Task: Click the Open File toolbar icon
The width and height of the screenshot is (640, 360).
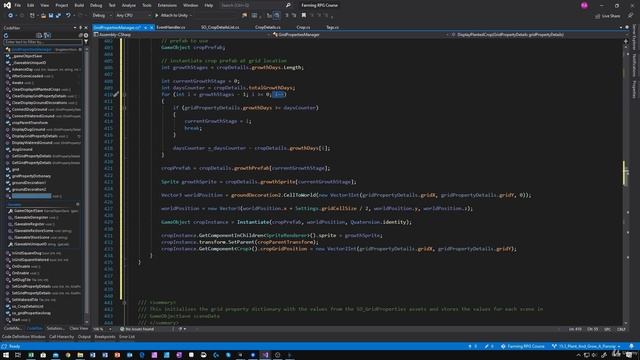Action: click(43, 16)
